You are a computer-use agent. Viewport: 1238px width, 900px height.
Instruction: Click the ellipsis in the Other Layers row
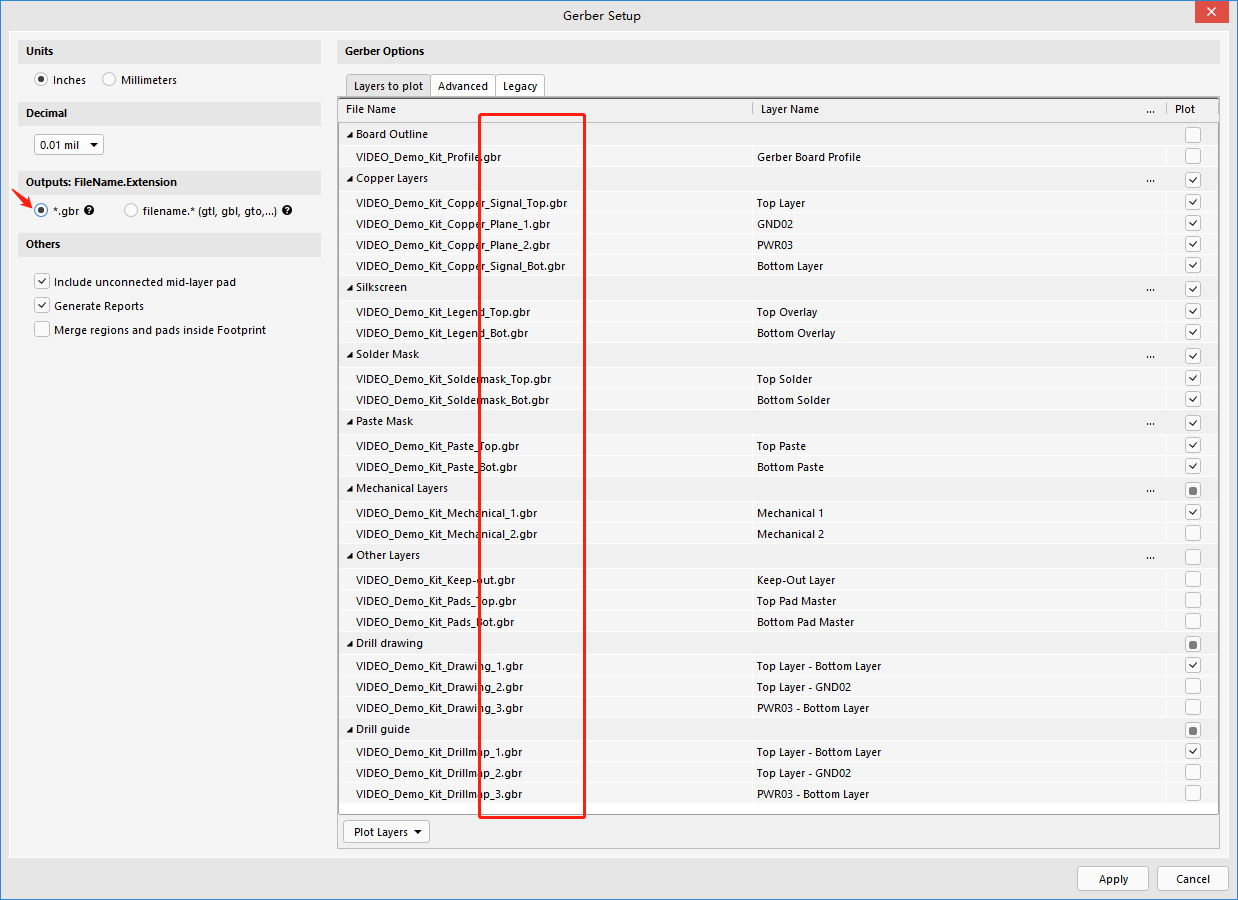tap(1150, 557)
